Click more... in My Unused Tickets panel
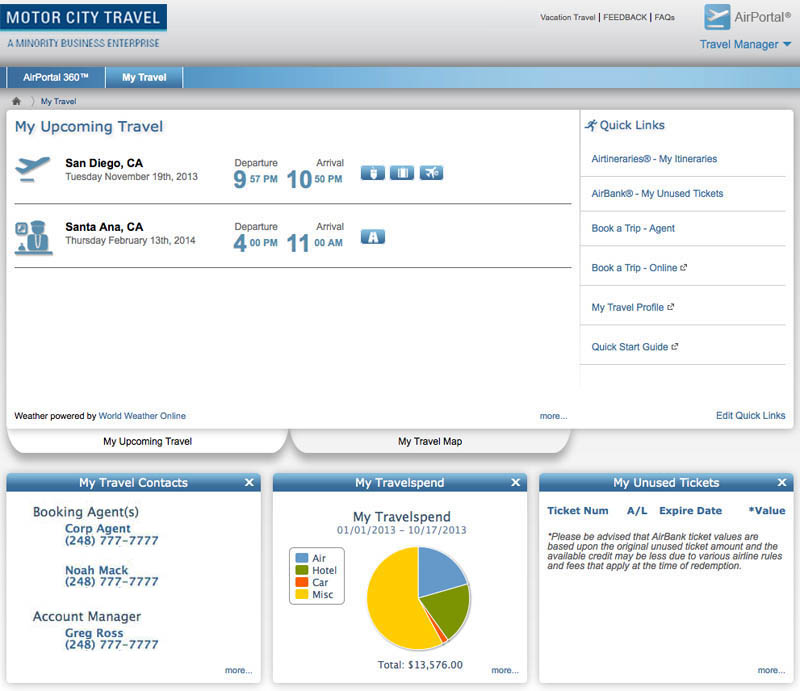Image resolution: width=800 pixels, height=691 pixels. tap(771, 670)
